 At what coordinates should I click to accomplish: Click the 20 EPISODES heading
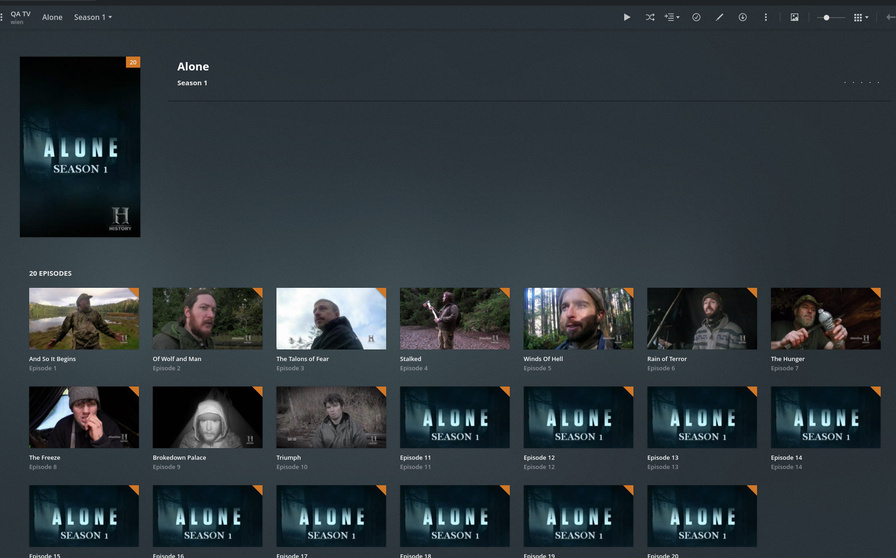[50, 273]
